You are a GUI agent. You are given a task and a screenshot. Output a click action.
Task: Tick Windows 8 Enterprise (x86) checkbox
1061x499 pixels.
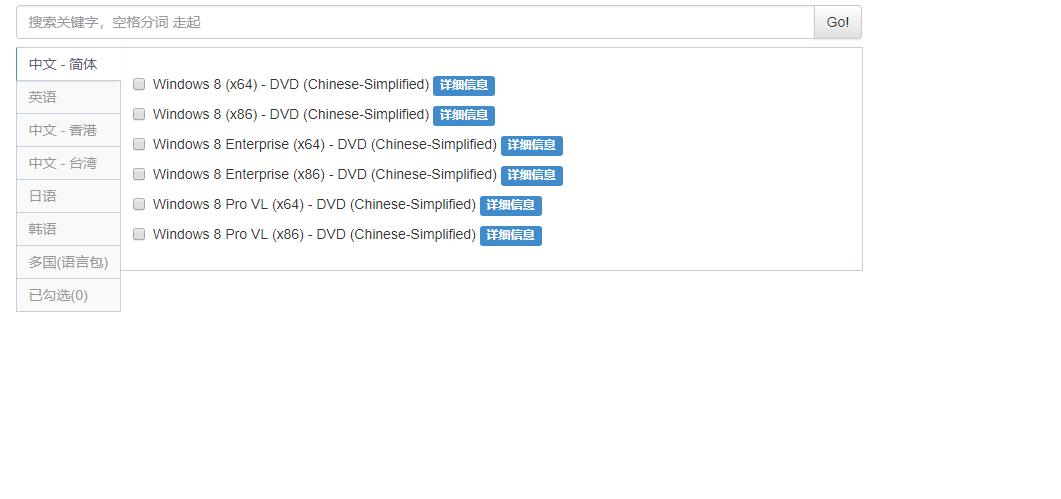139,174
